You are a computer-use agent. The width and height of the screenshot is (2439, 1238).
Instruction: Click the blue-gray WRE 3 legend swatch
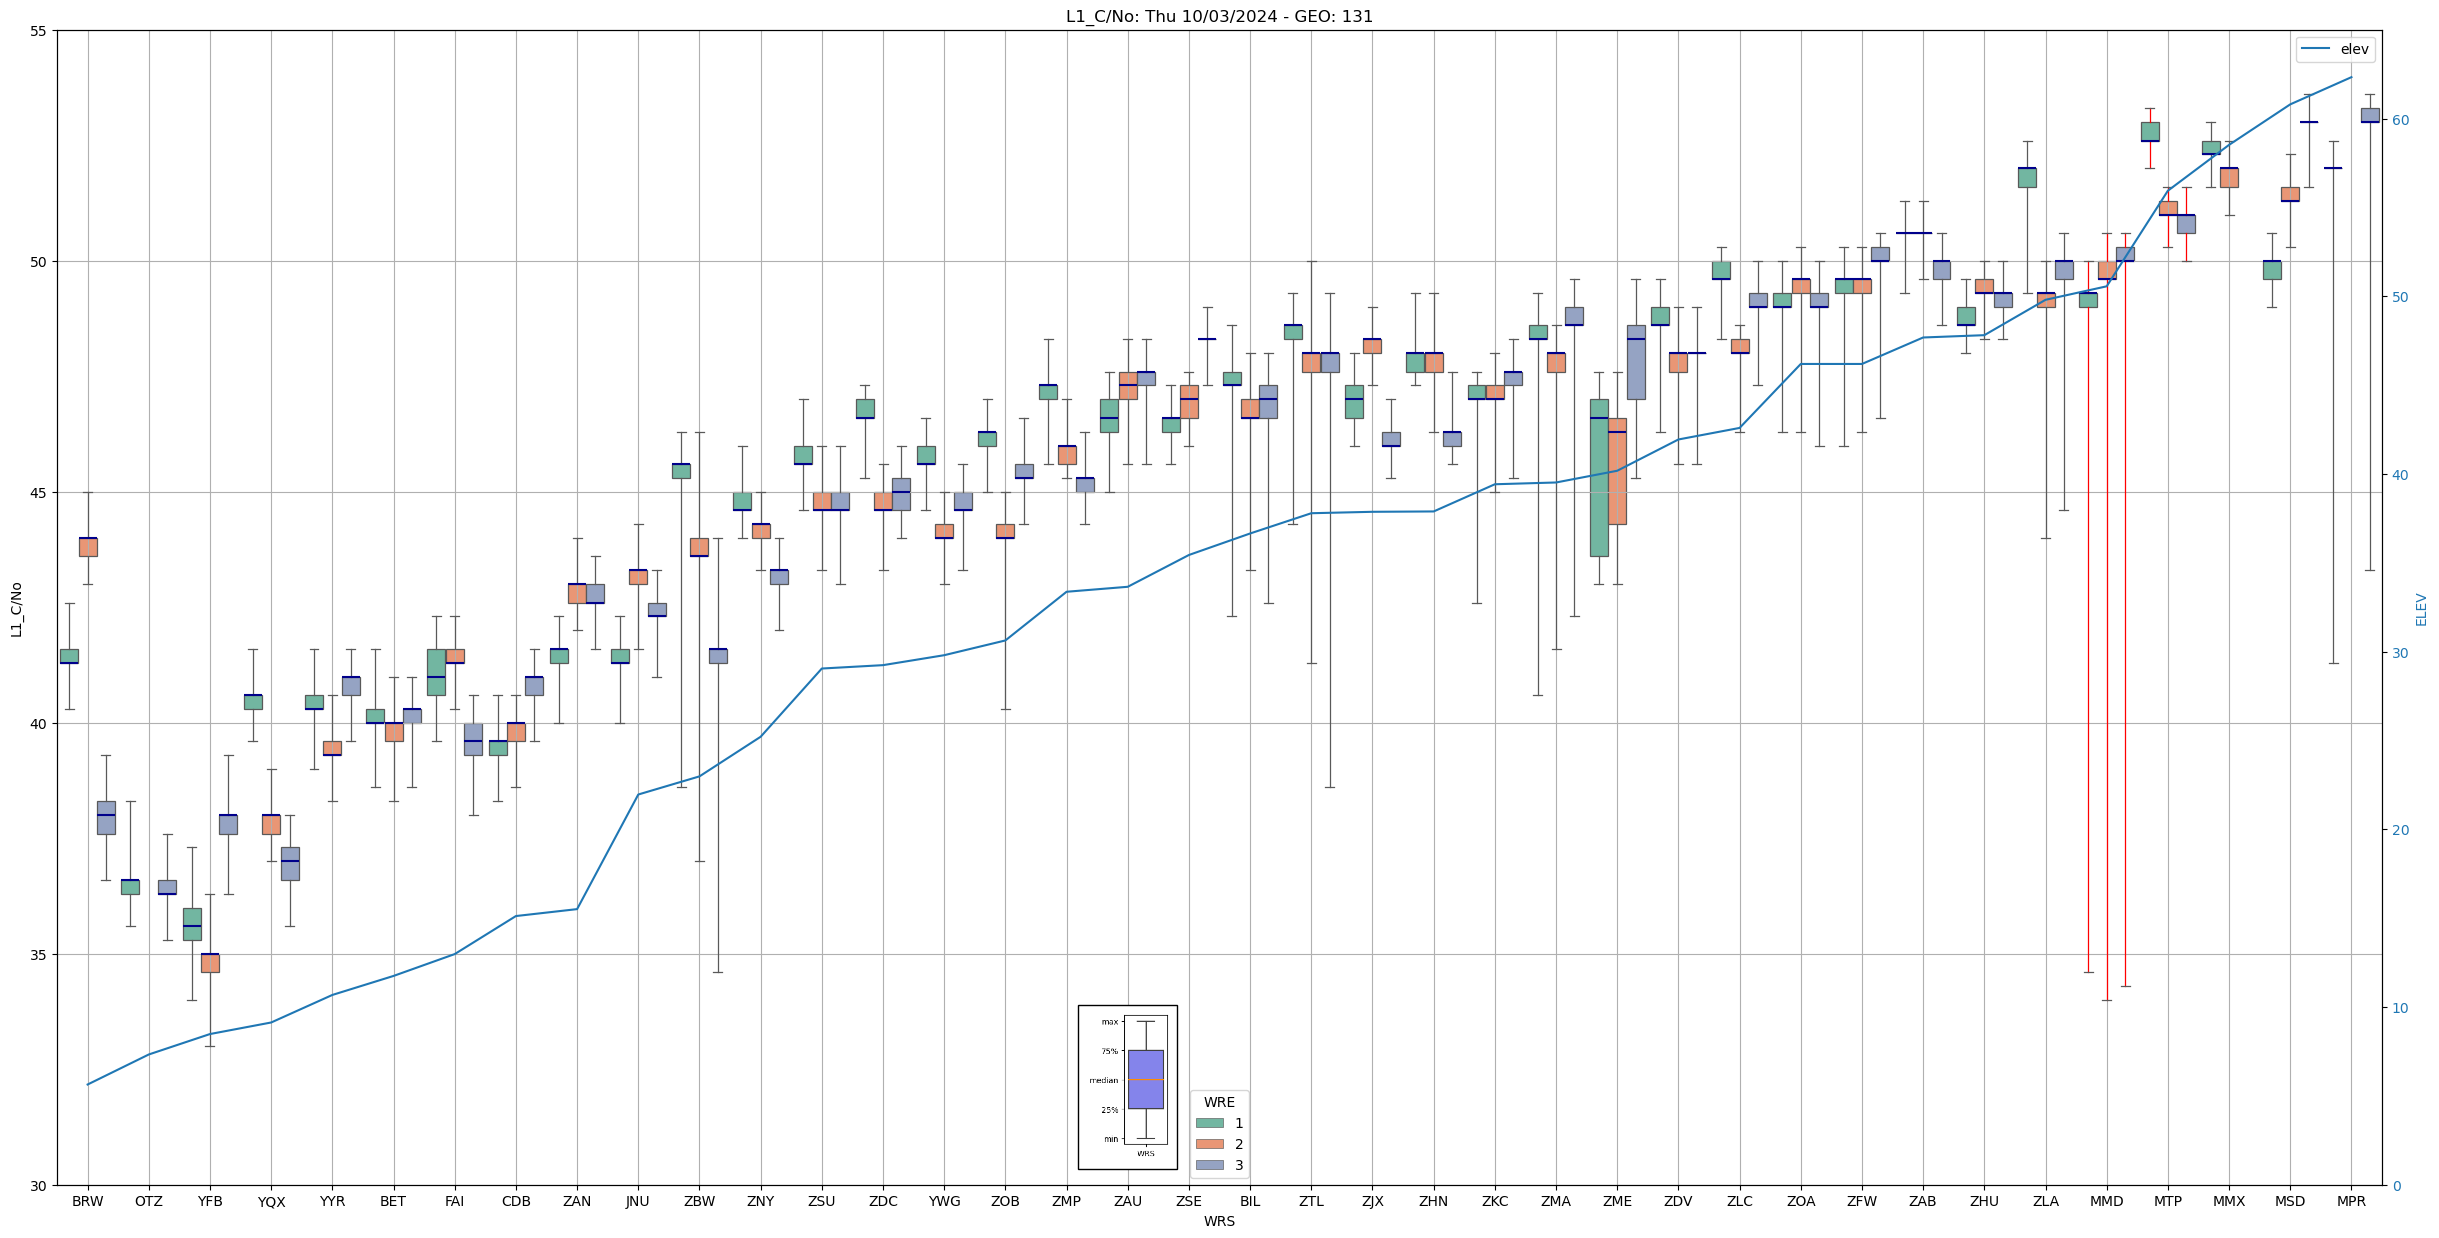pyautogui.click(x=1209, y=1165)
